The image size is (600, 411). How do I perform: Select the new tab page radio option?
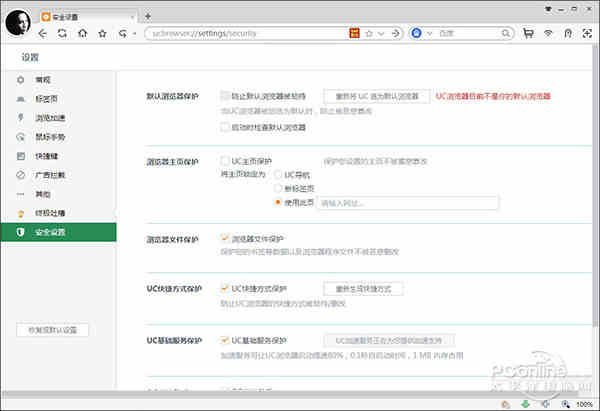tap(278, 188)
